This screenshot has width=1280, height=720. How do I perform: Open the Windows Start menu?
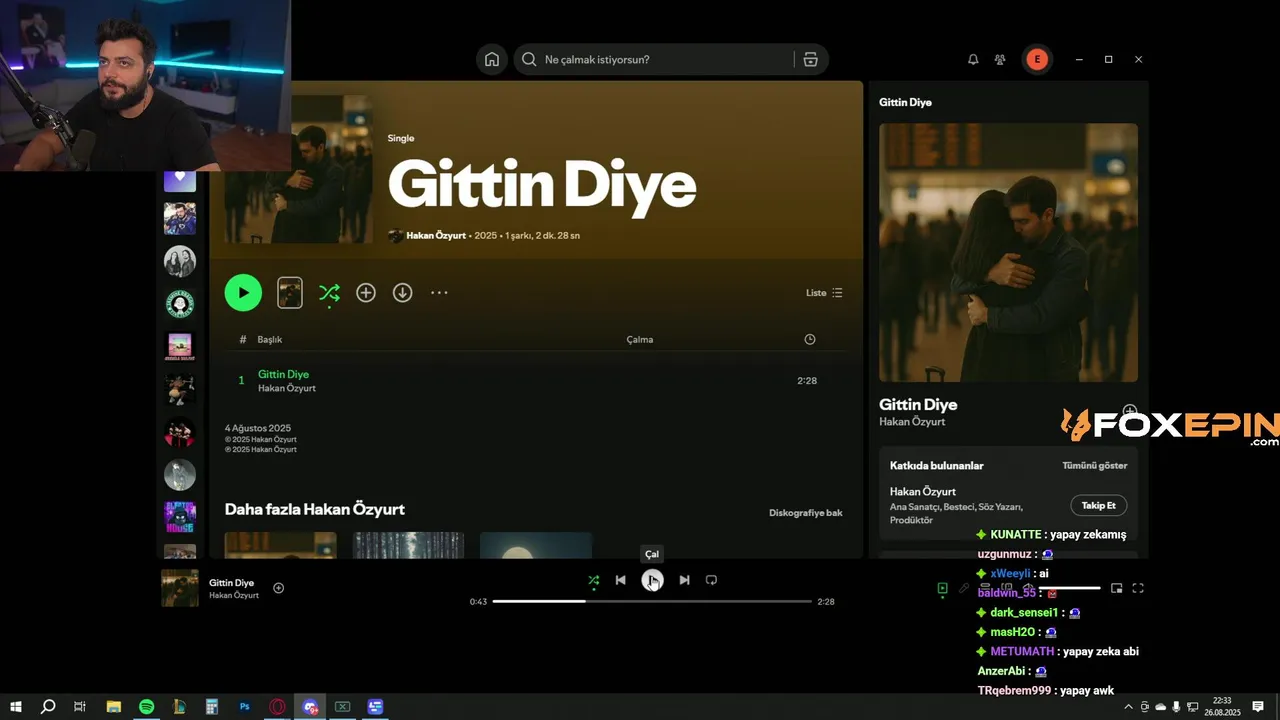(x=16, y=707)
